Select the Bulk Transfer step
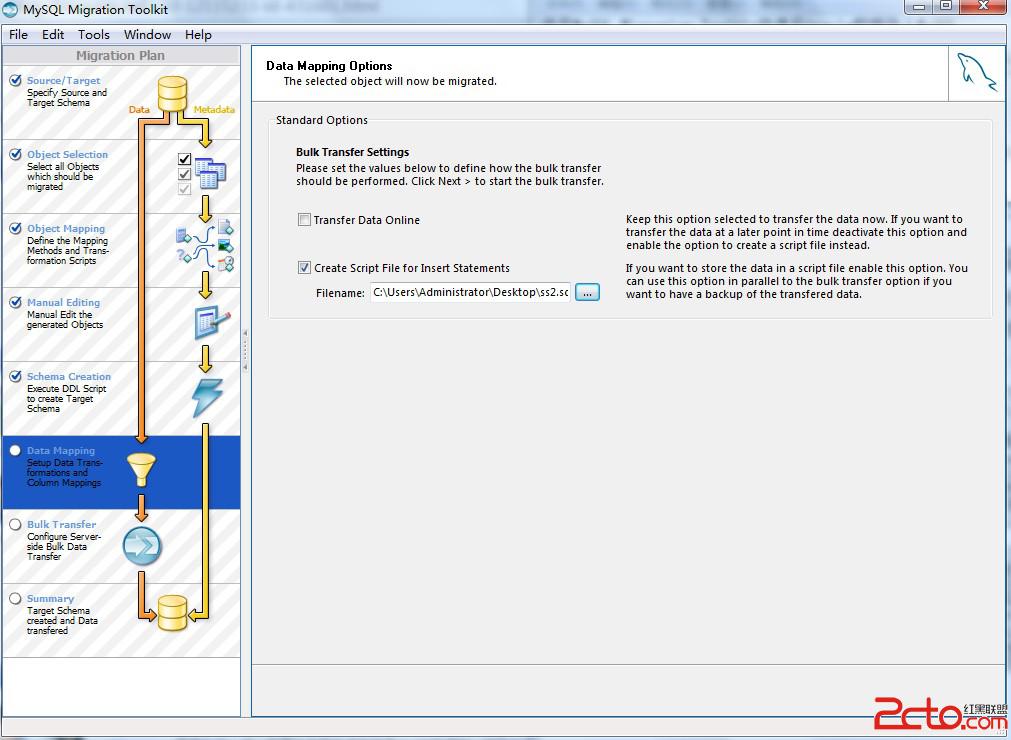Image resolution: width=1011 pixels, height=740 pixels. pos(121,547)
